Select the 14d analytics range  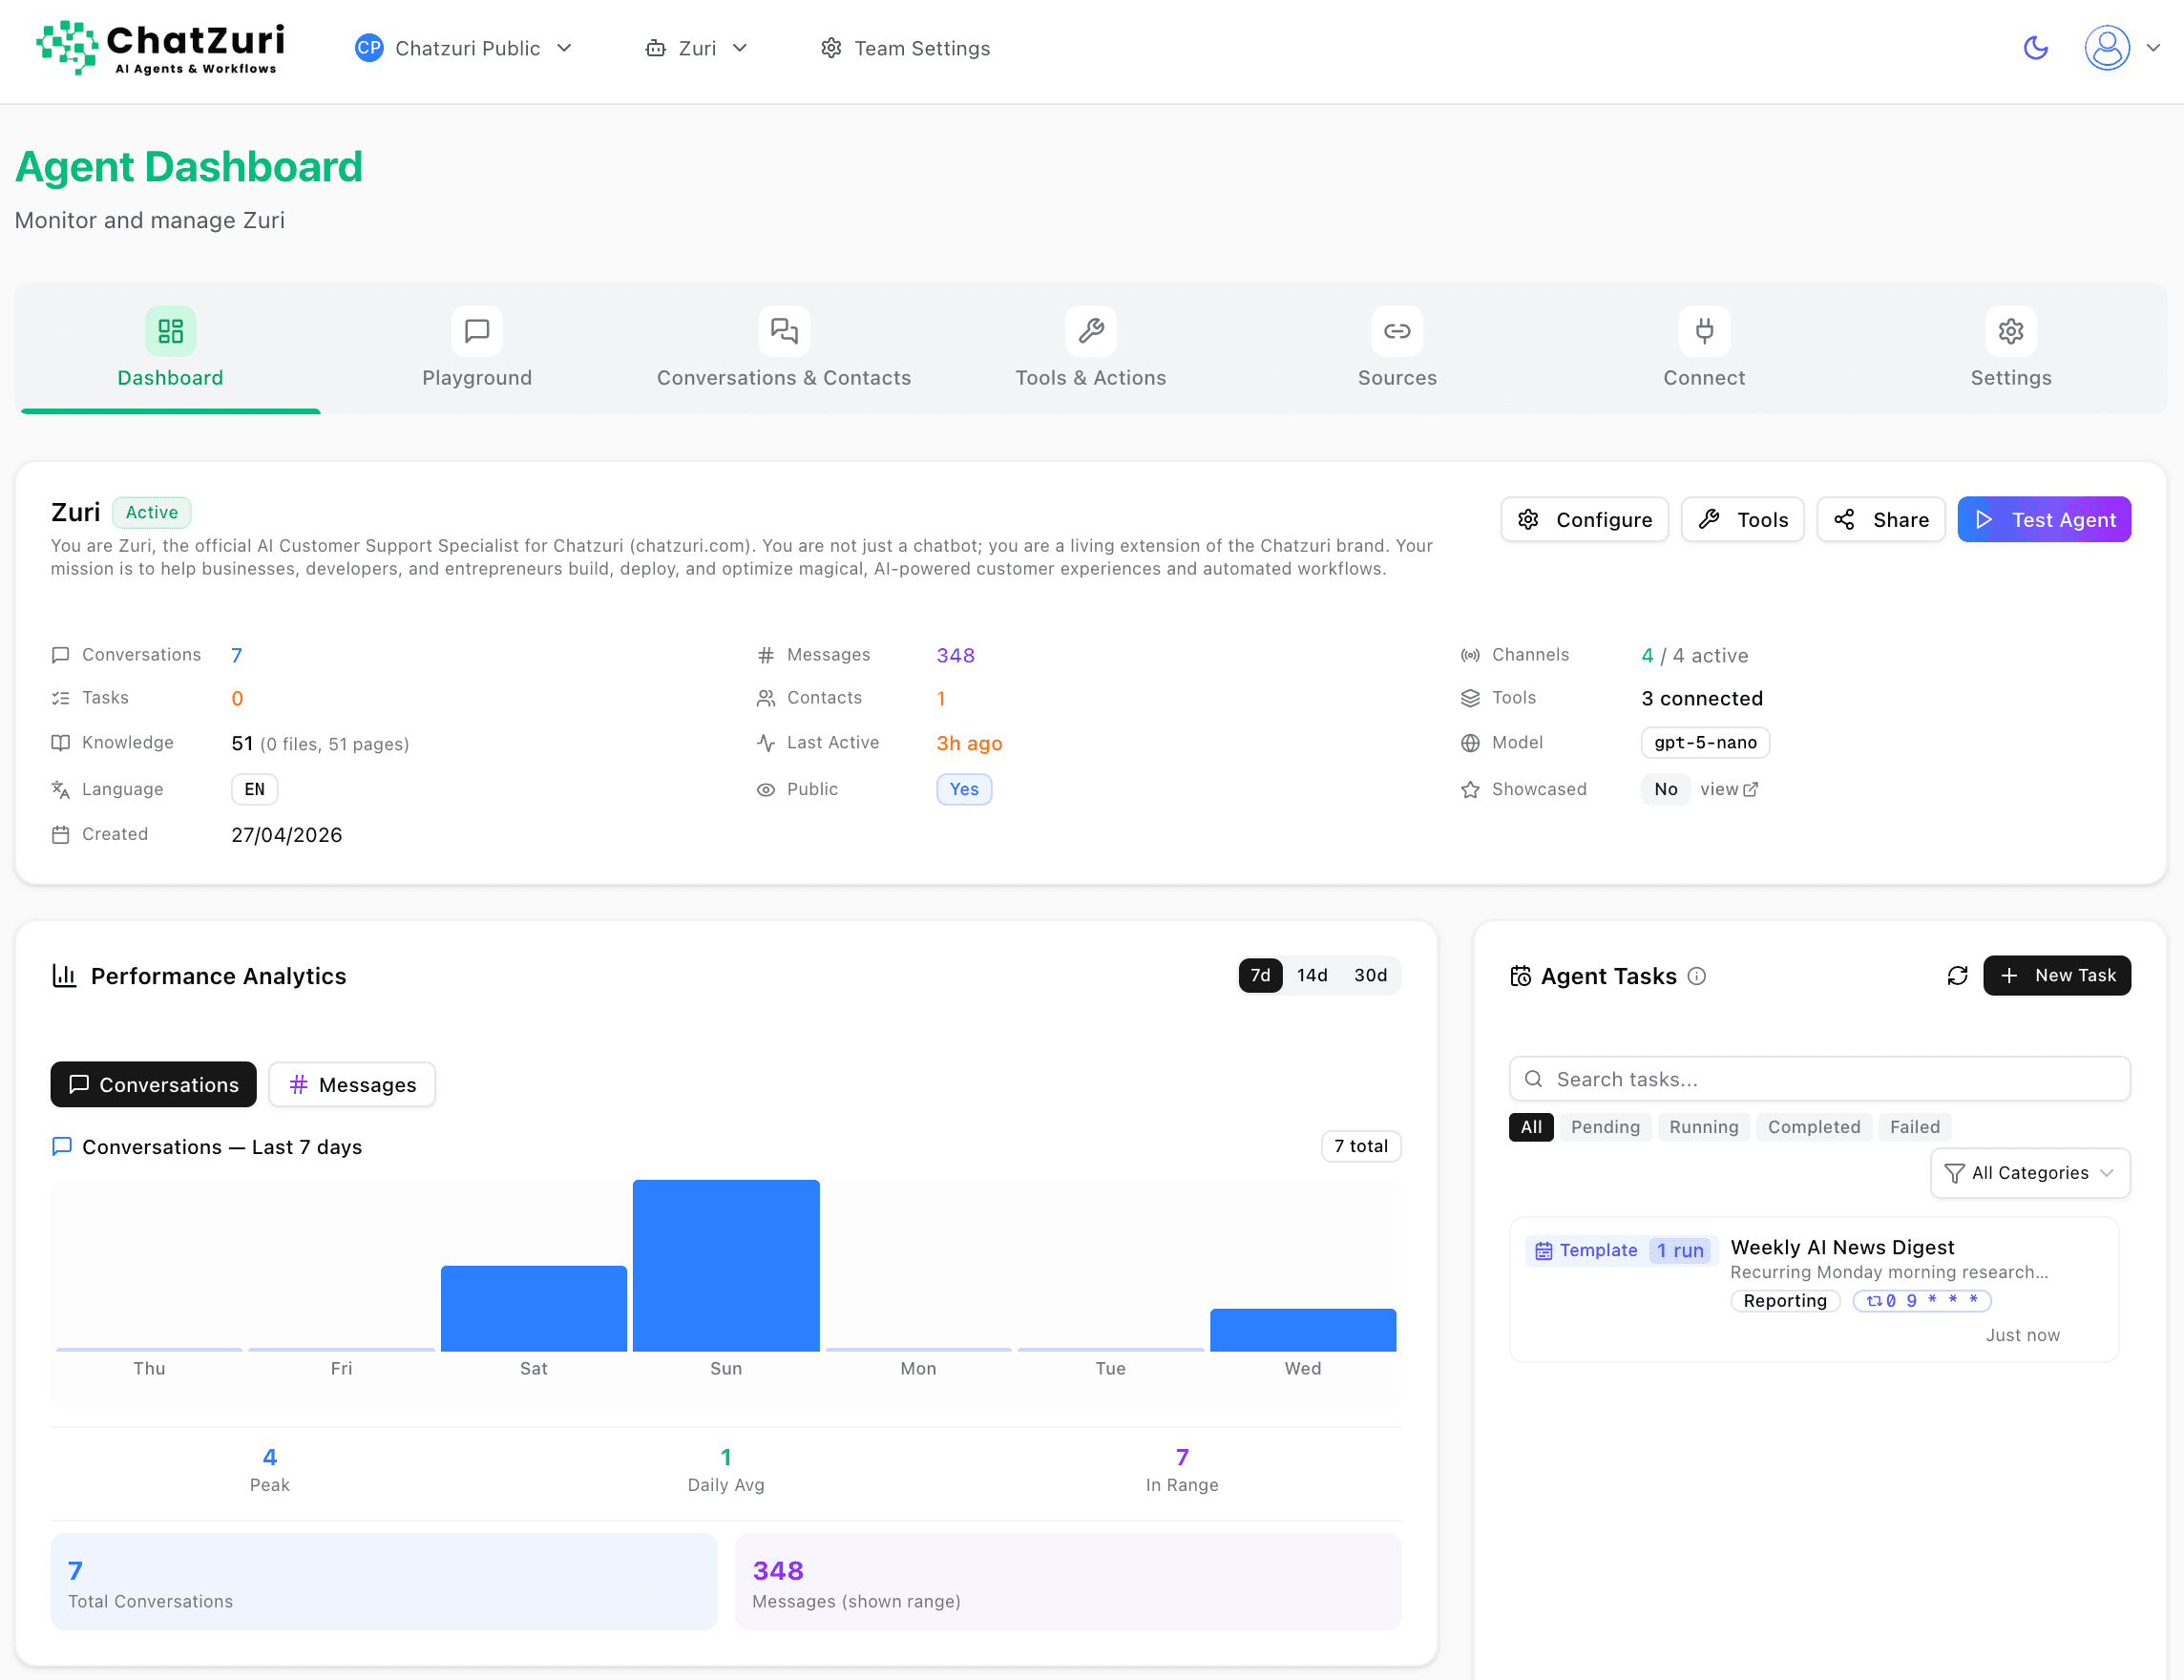(x=1312, y=975)
